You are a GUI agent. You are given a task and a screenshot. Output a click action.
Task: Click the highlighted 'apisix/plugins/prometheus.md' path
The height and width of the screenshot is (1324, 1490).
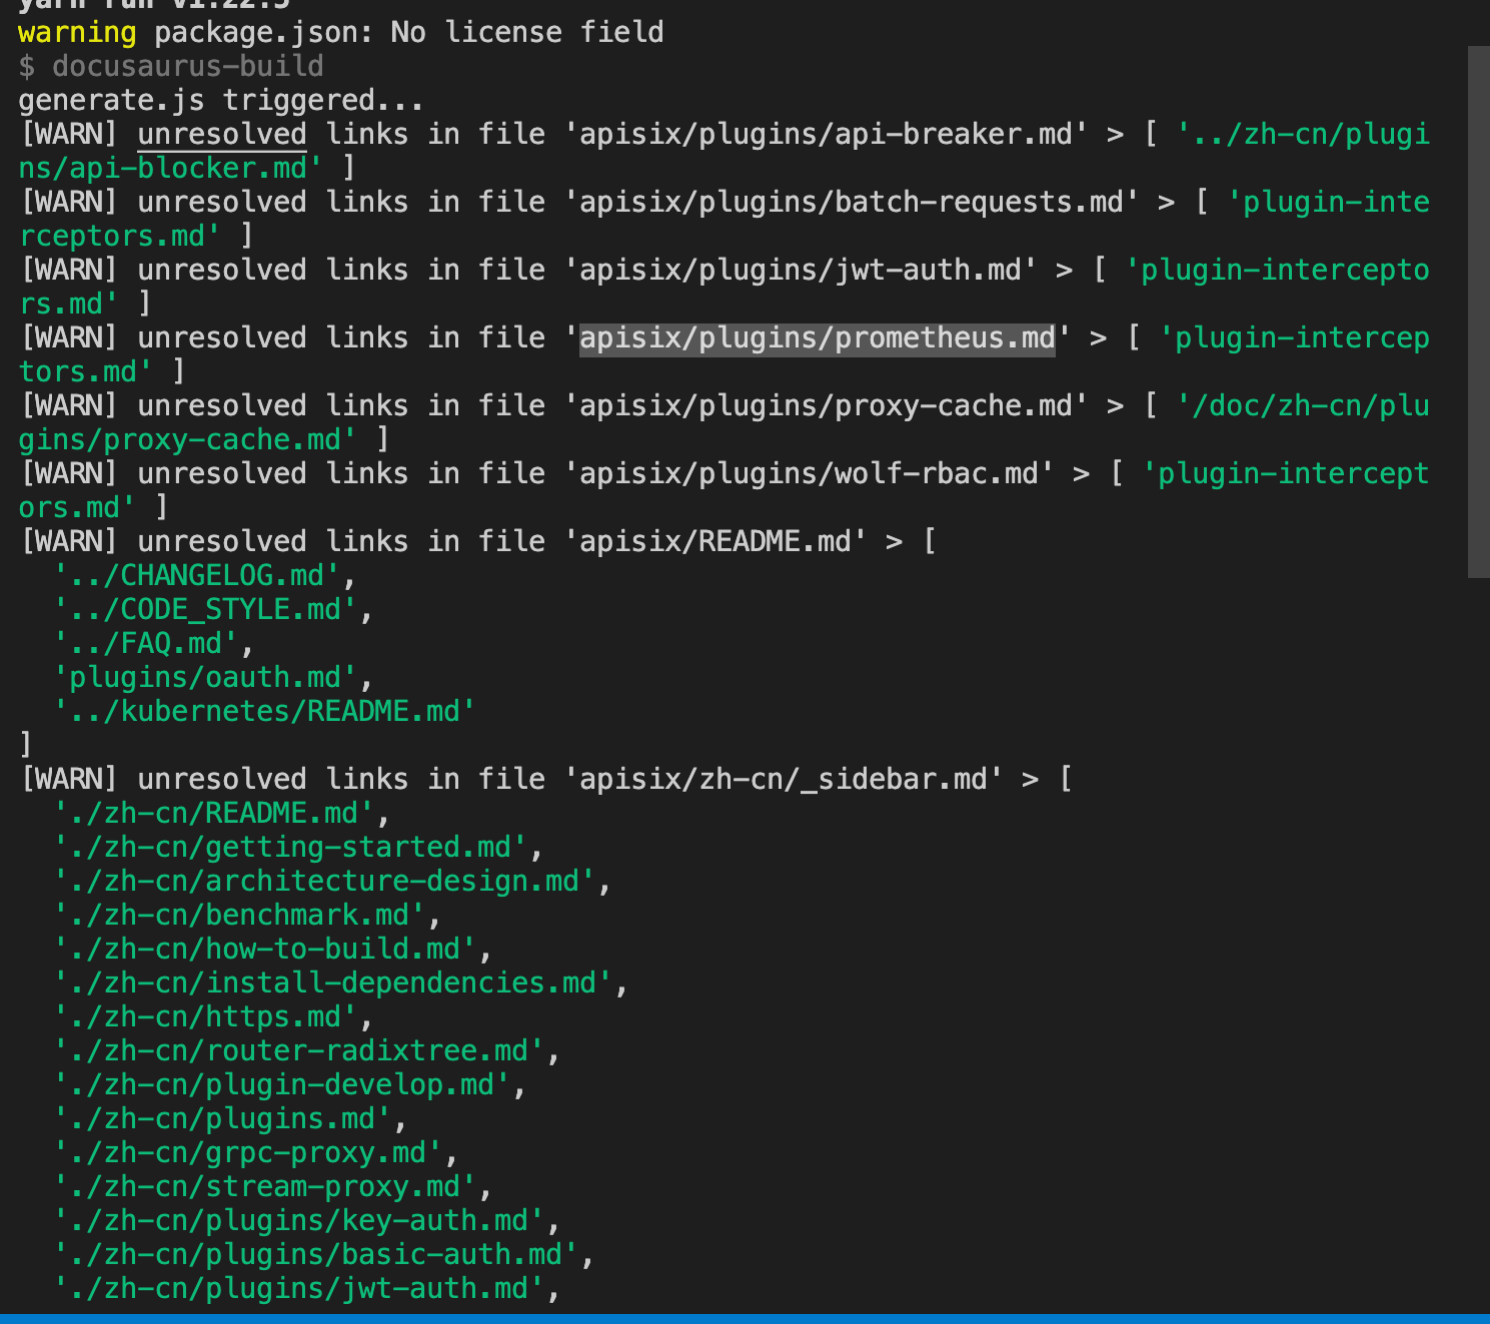coord(817,338)
